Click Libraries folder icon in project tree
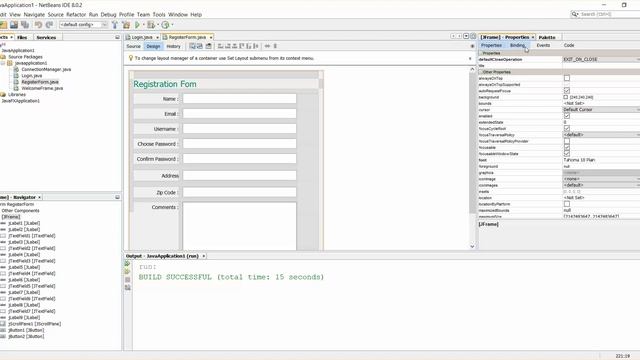 3,94
